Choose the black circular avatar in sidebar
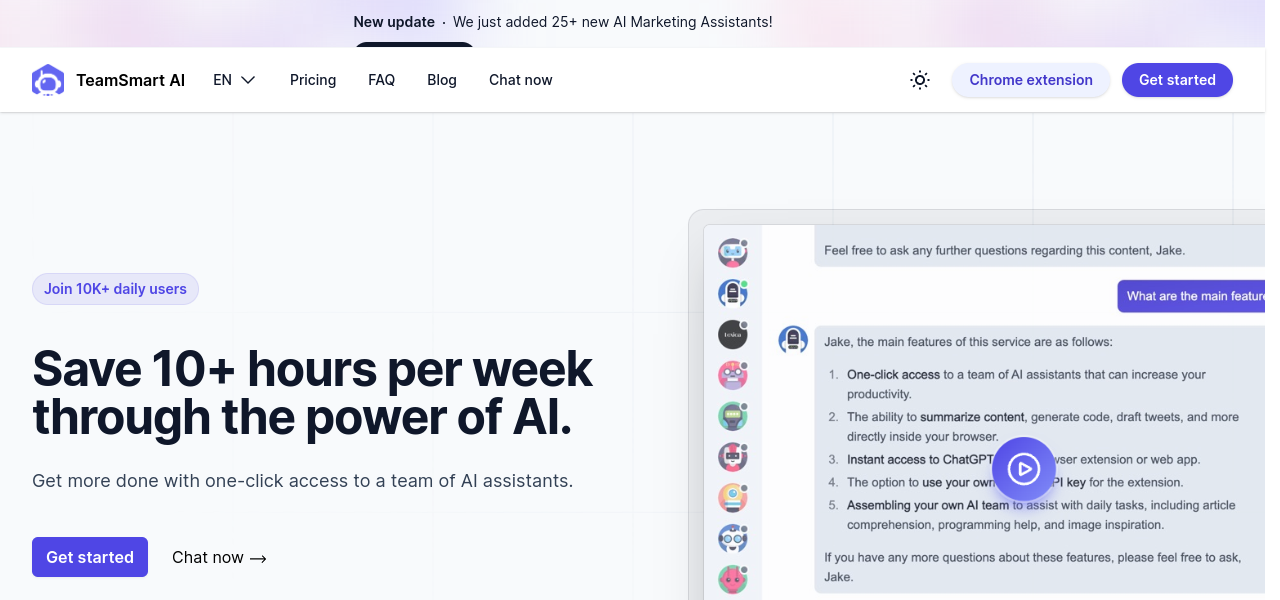 tap(733, 334)
